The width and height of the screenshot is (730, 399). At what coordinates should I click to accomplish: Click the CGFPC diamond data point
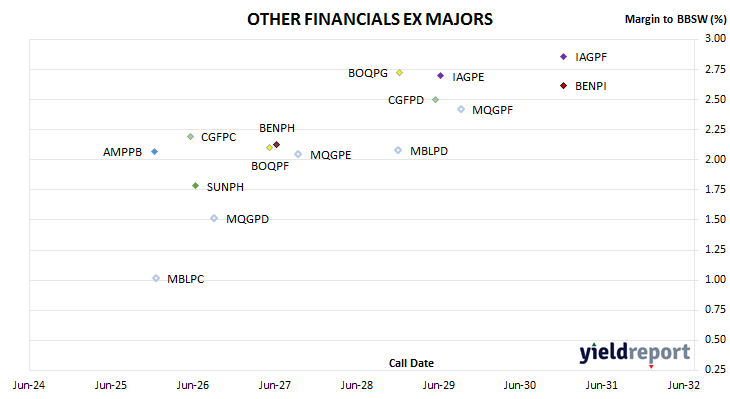(x=190, y=137)
